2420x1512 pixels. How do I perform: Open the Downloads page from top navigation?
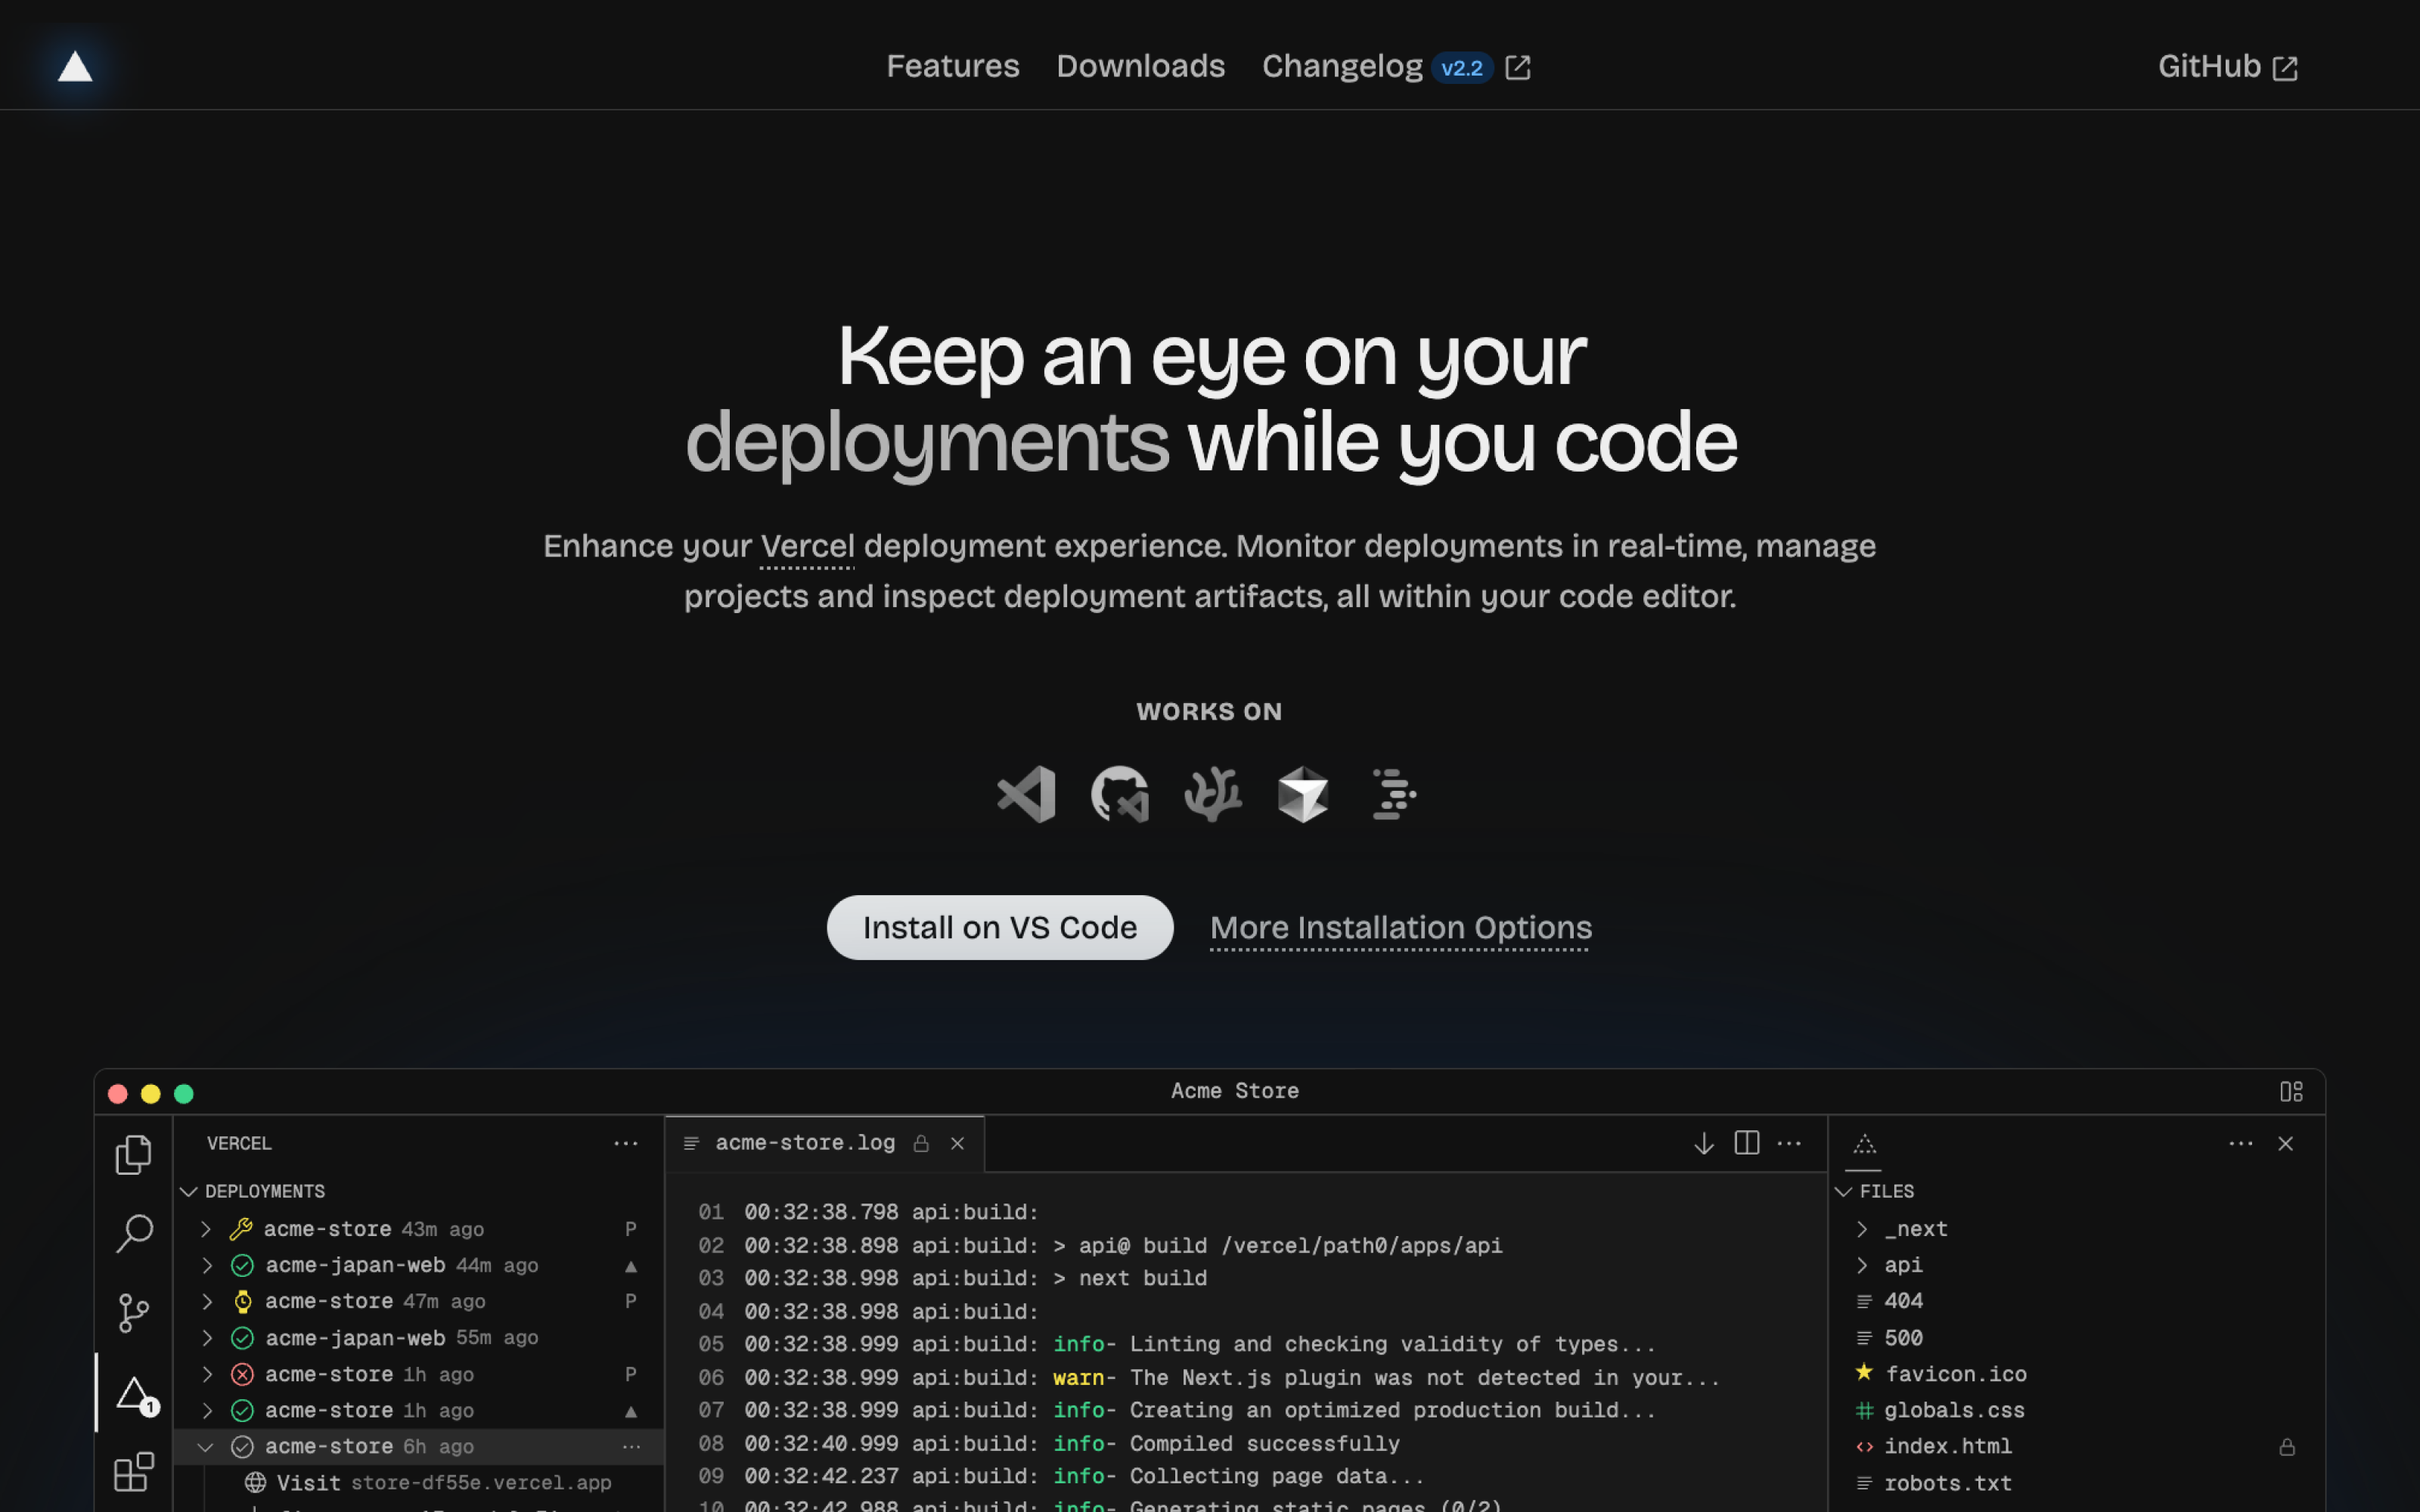click(1140, 66)
